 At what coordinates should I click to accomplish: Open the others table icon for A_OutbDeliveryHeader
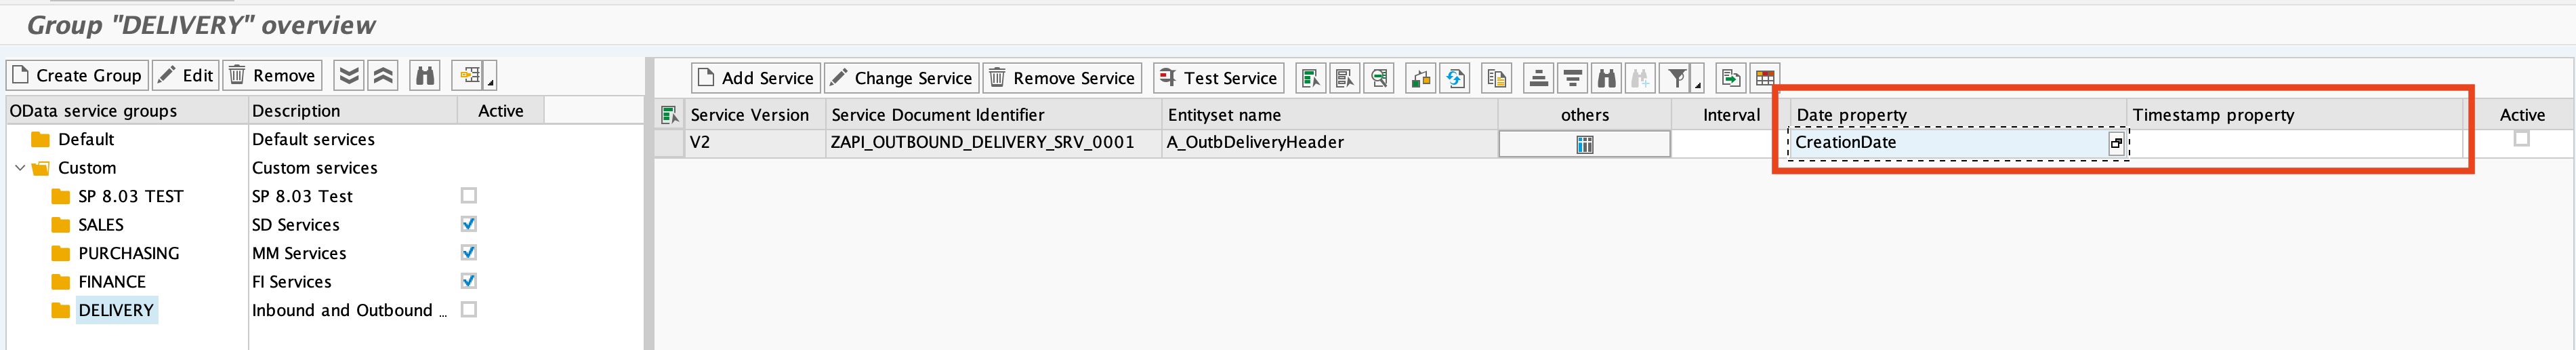point(1584,144)
